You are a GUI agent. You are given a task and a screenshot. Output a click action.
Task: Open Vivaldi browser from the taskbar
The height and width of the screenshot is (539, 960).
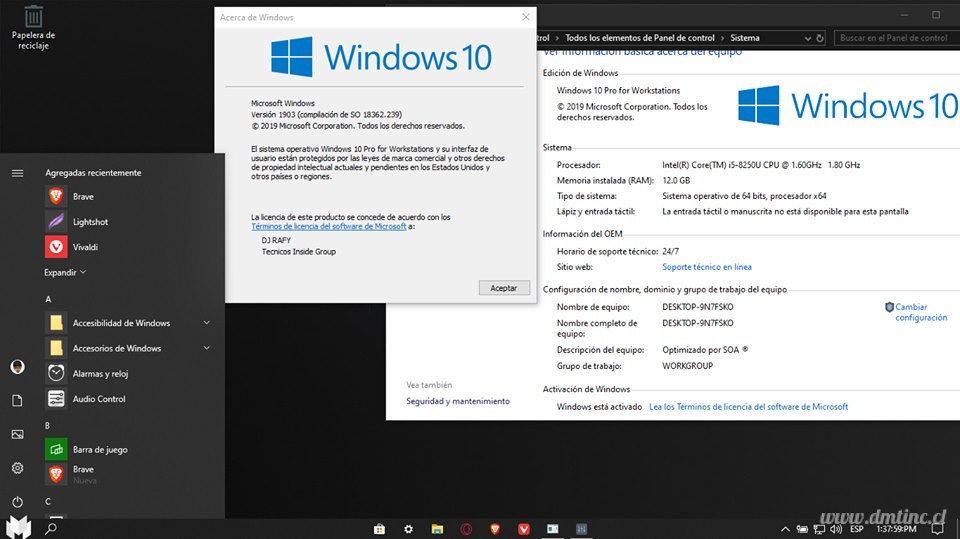click(x=523, y=529)
